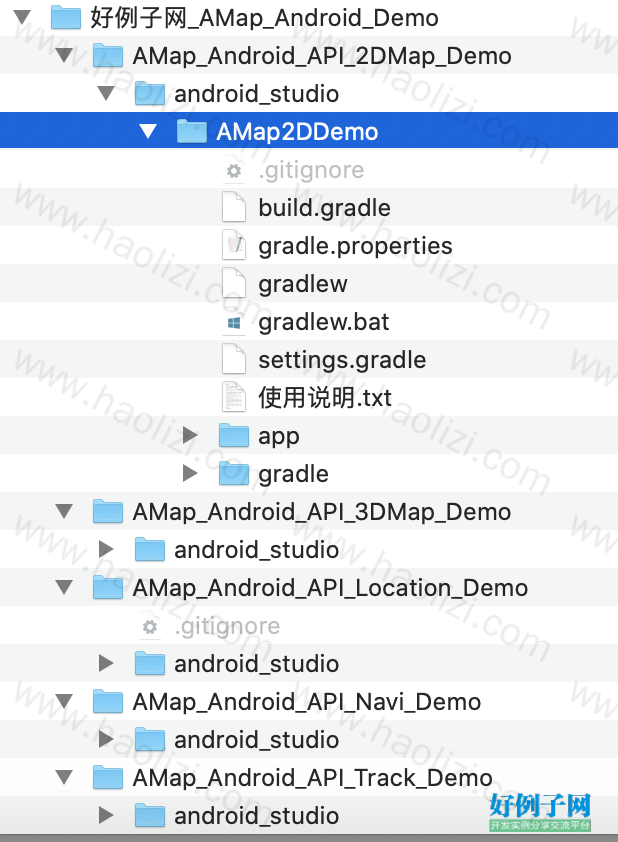618x842 pixels.
Task: Click build.gradle file icon
Action: pos(234,208)
